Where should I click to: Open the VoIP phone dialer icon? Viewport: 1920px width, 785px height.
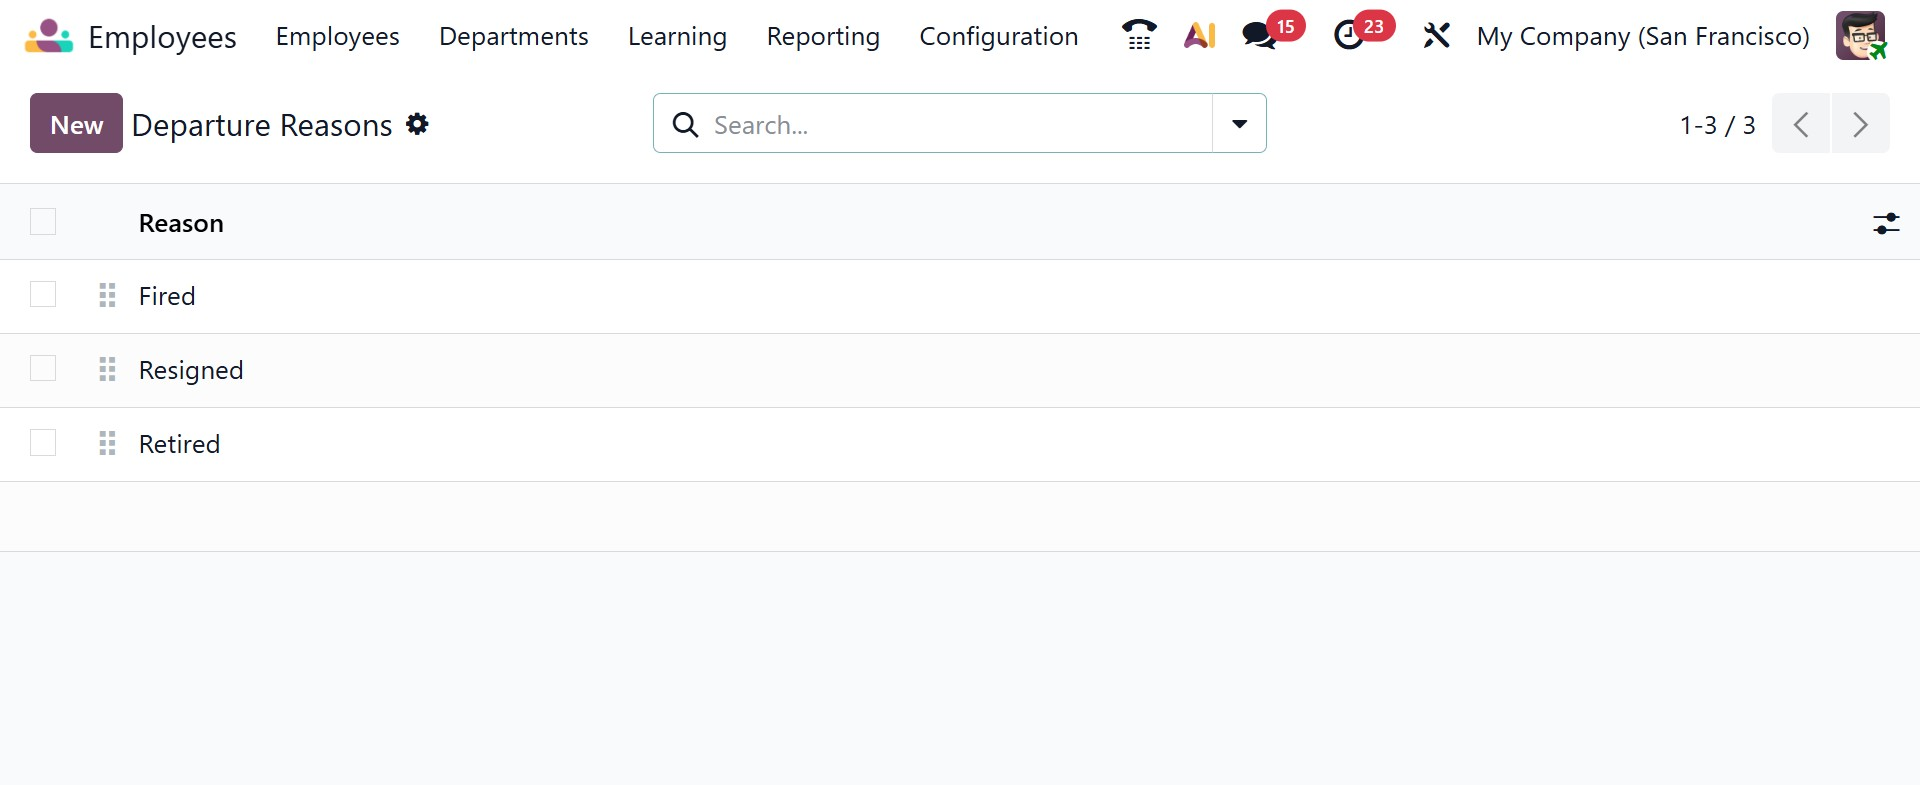[1138, 36]
